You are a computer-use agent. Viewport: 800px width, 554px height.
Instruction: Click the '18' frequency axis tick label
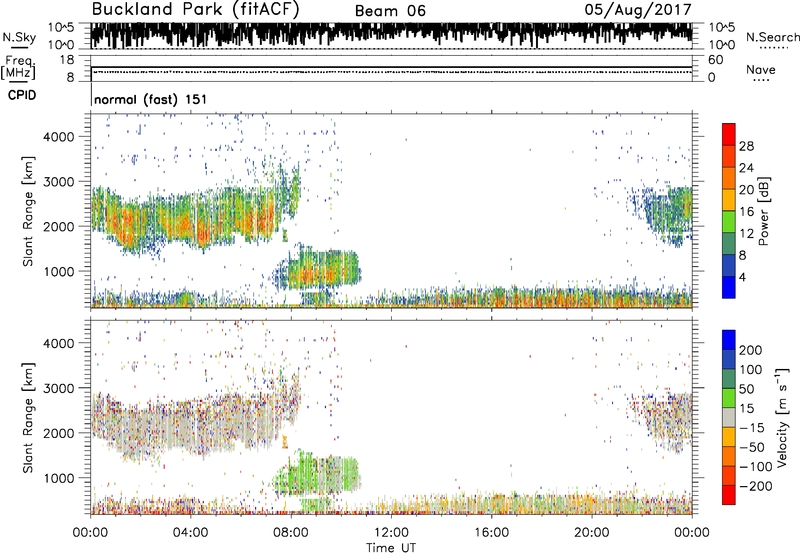67,60
